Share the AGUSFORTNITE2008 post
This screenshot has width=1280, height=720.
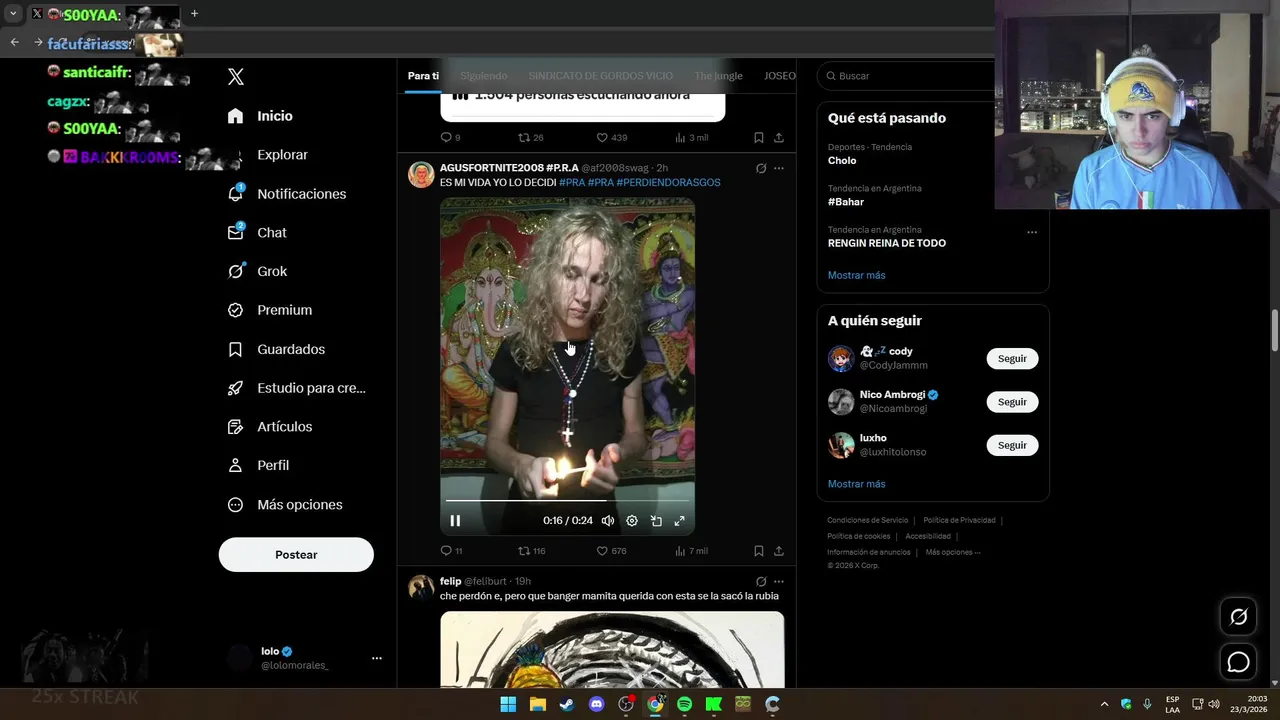779,551
